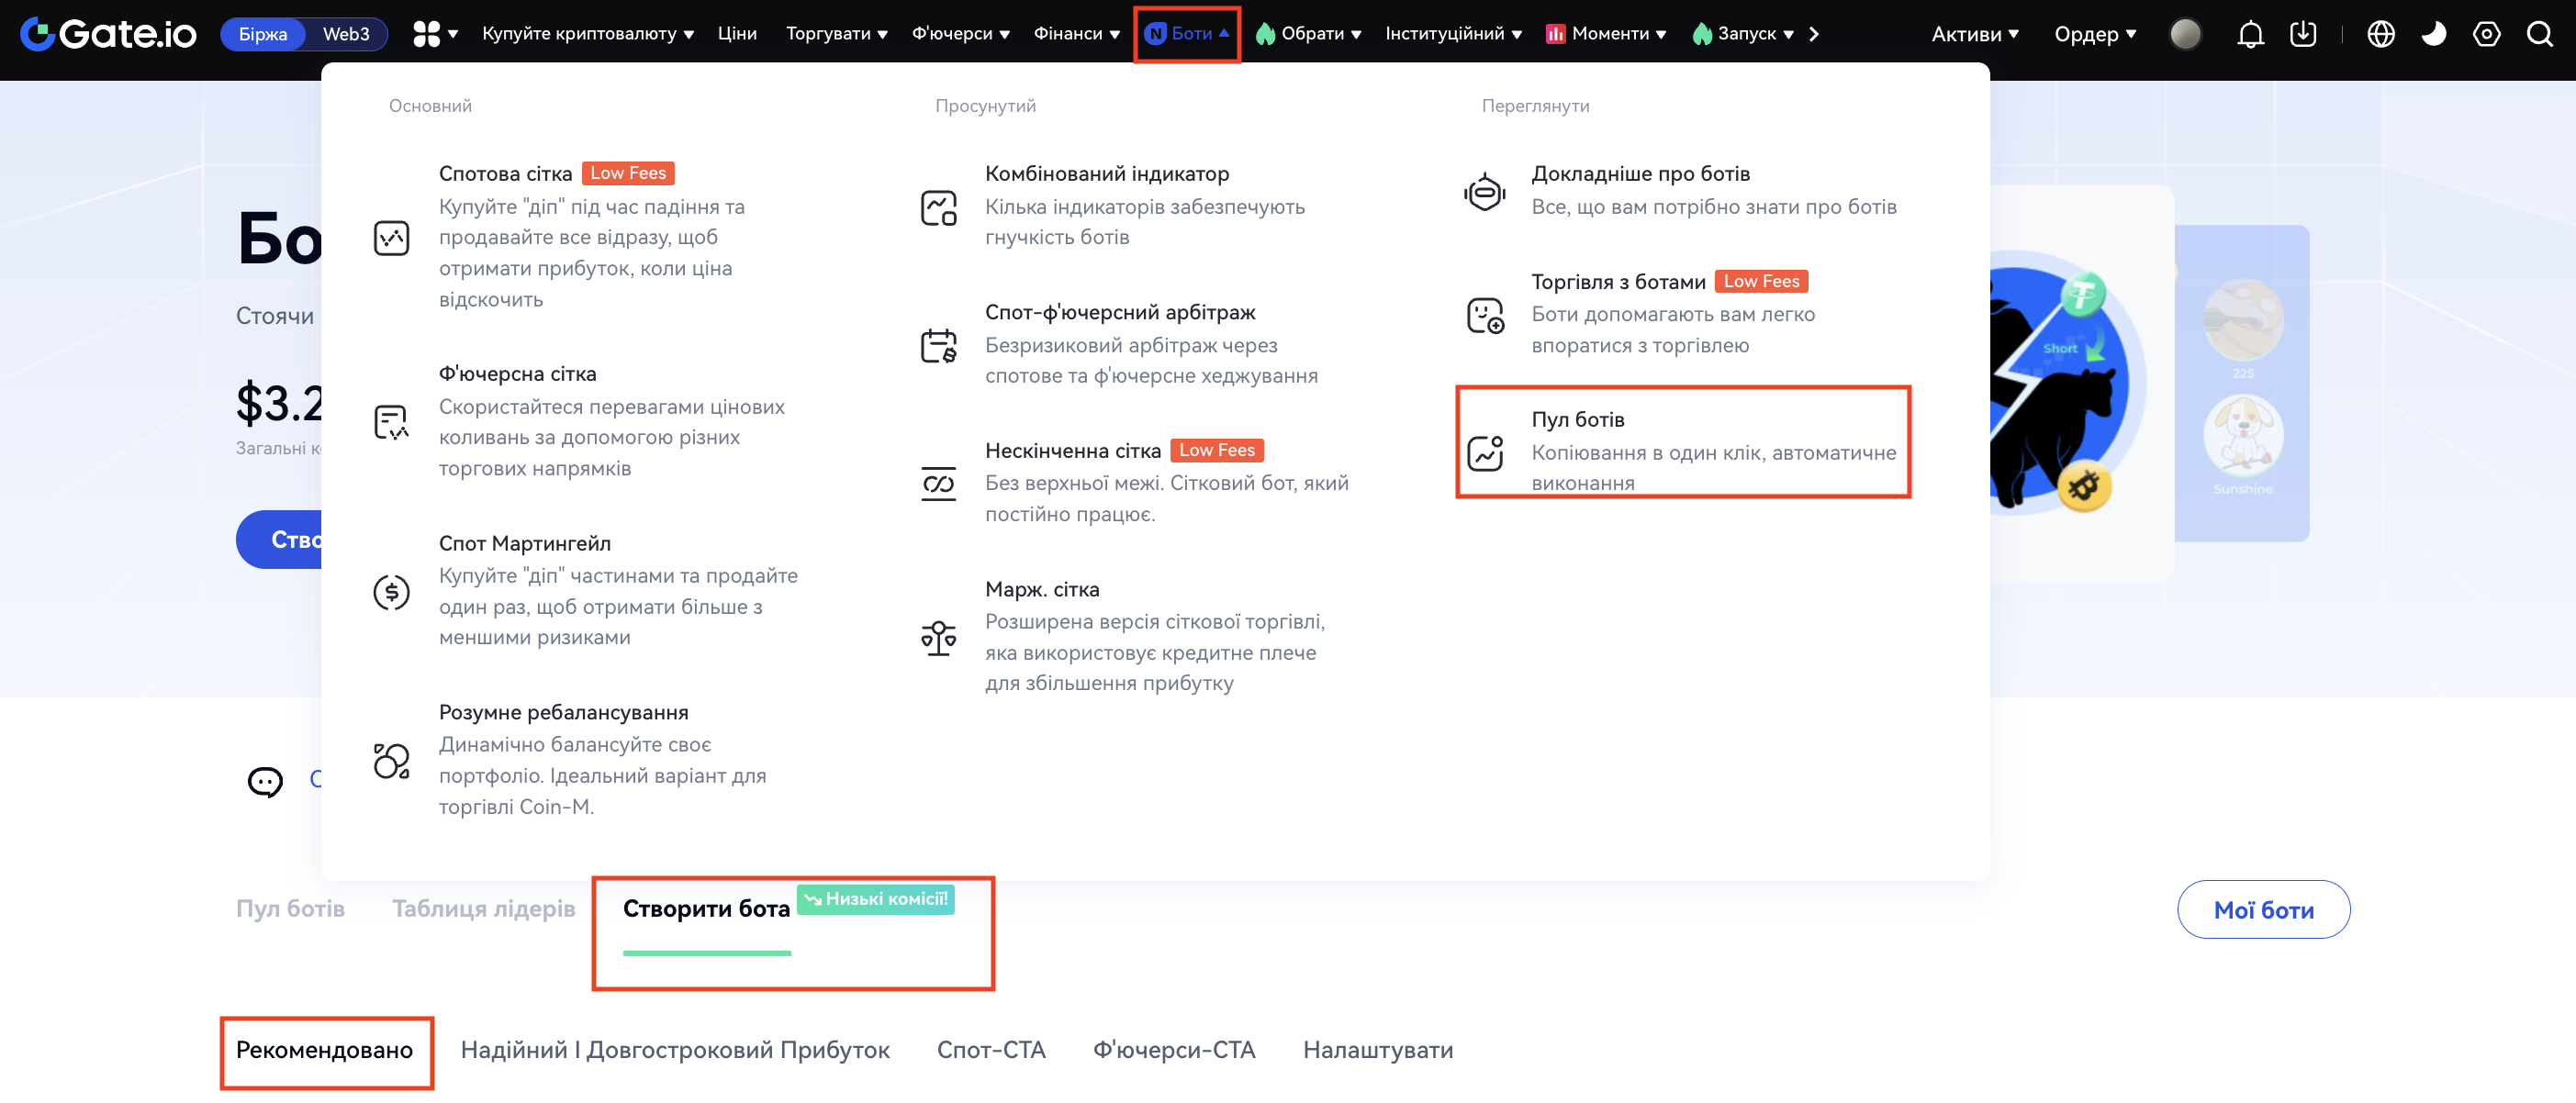2576x1103 pixels.
Task: Click the user avatar circle
Action: tap(2185, 34)
